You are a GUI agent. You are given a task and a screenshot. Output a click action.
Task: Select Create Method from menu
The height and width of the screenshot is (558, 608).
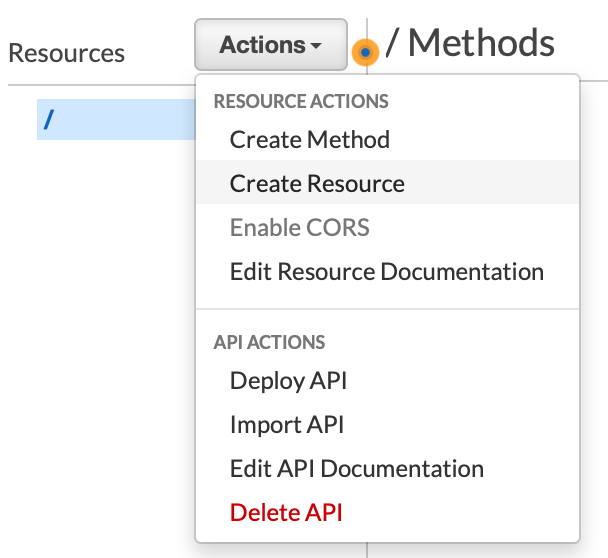pyautogui.click(x=387, y=139)
